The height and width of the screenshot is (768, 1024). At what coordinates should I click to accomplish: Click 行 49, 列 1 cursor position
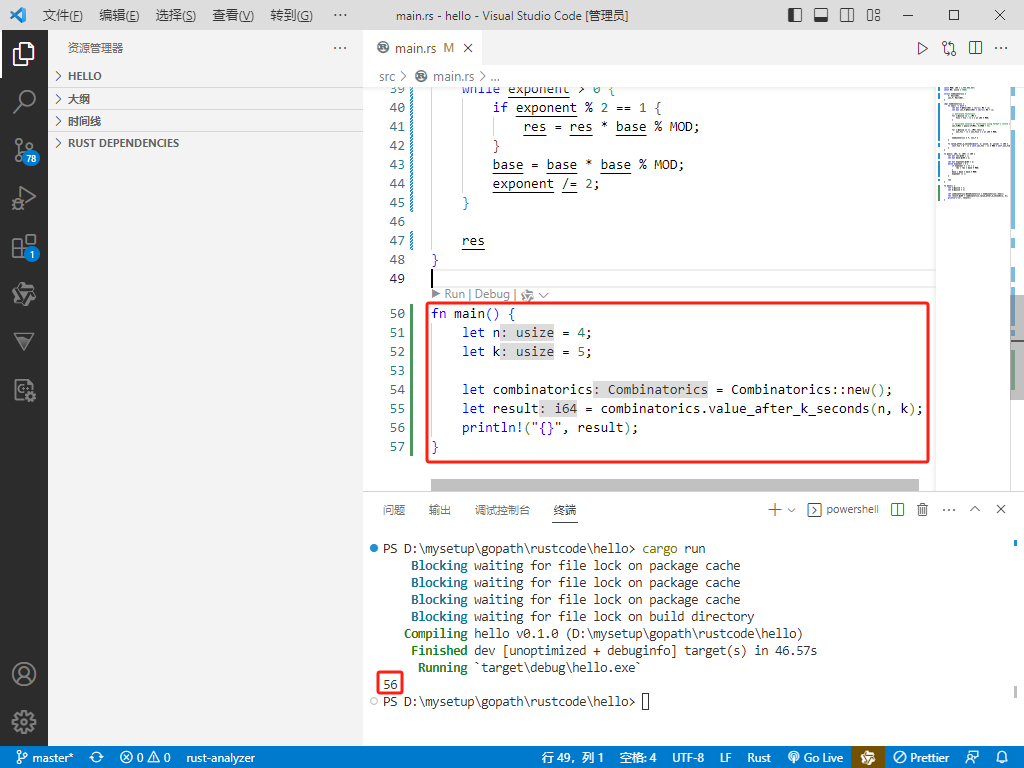click(x=572, y=758)
